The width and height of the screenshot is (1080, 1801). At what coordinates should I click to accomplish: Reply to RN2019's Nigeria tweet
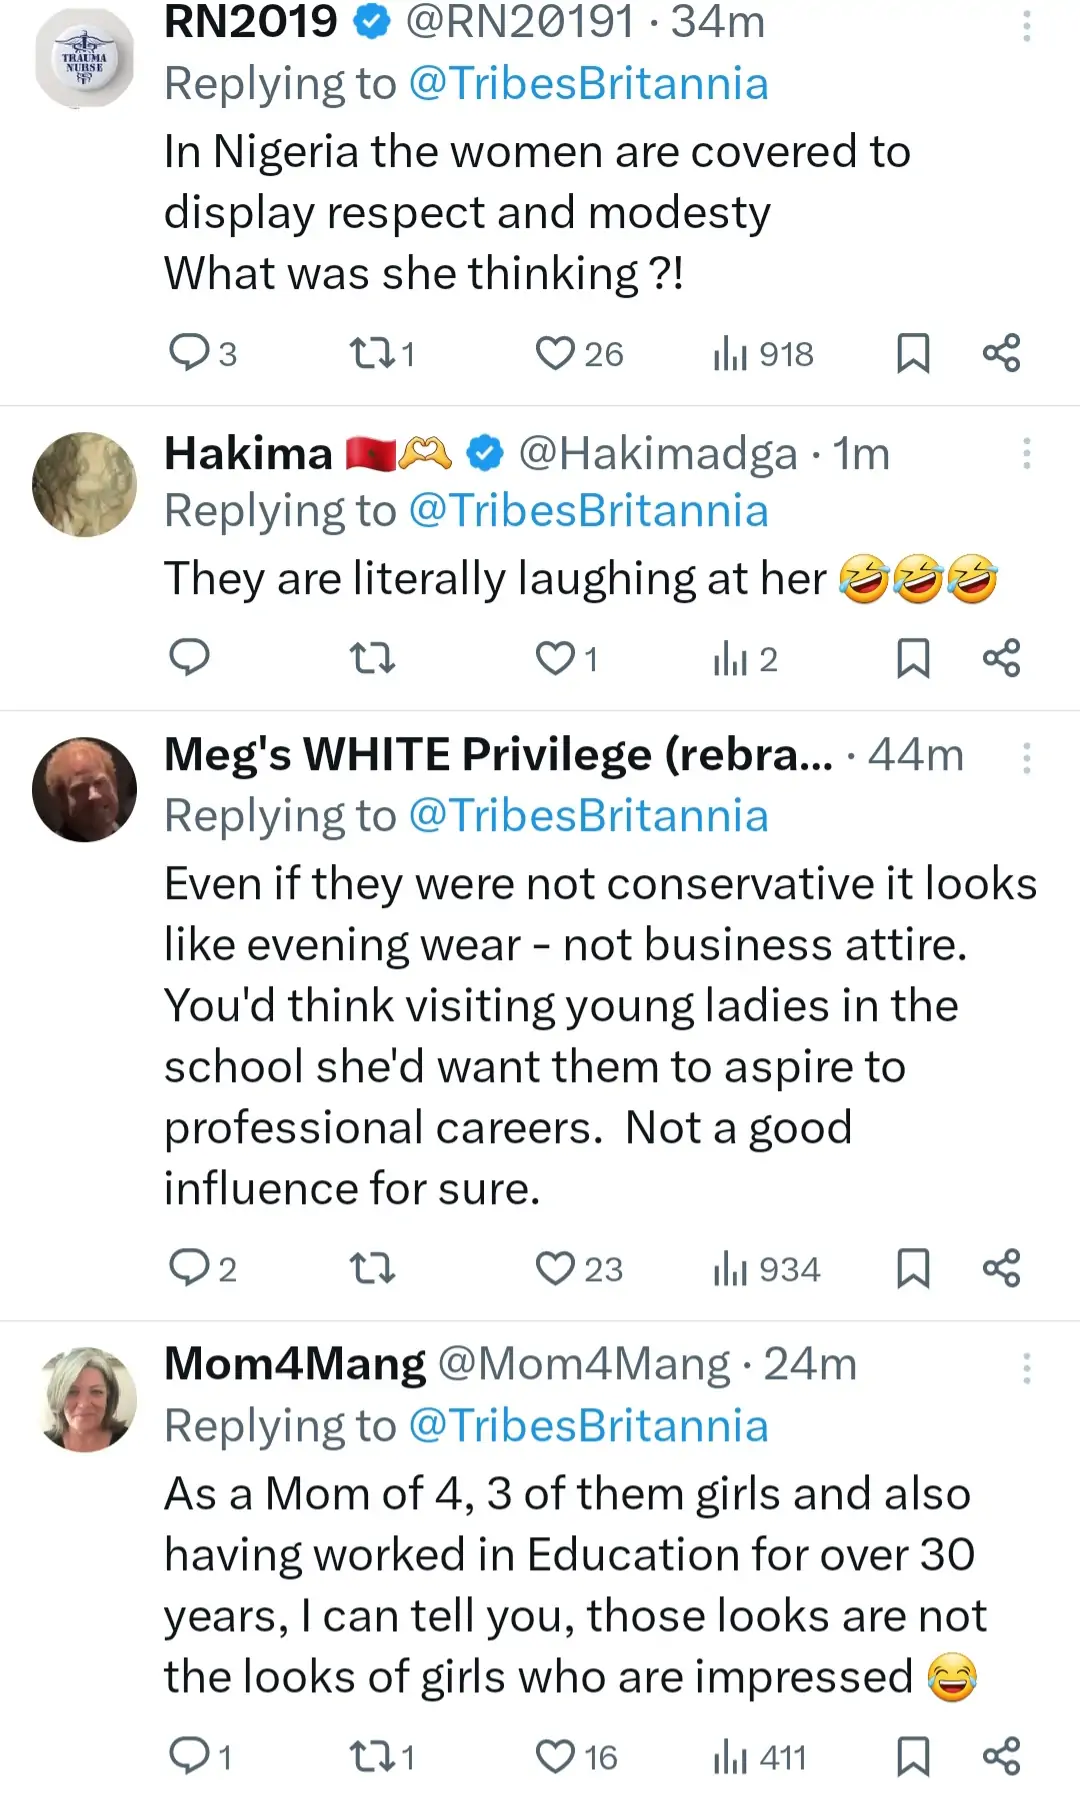pyautogui.click(x=189, y=353)
